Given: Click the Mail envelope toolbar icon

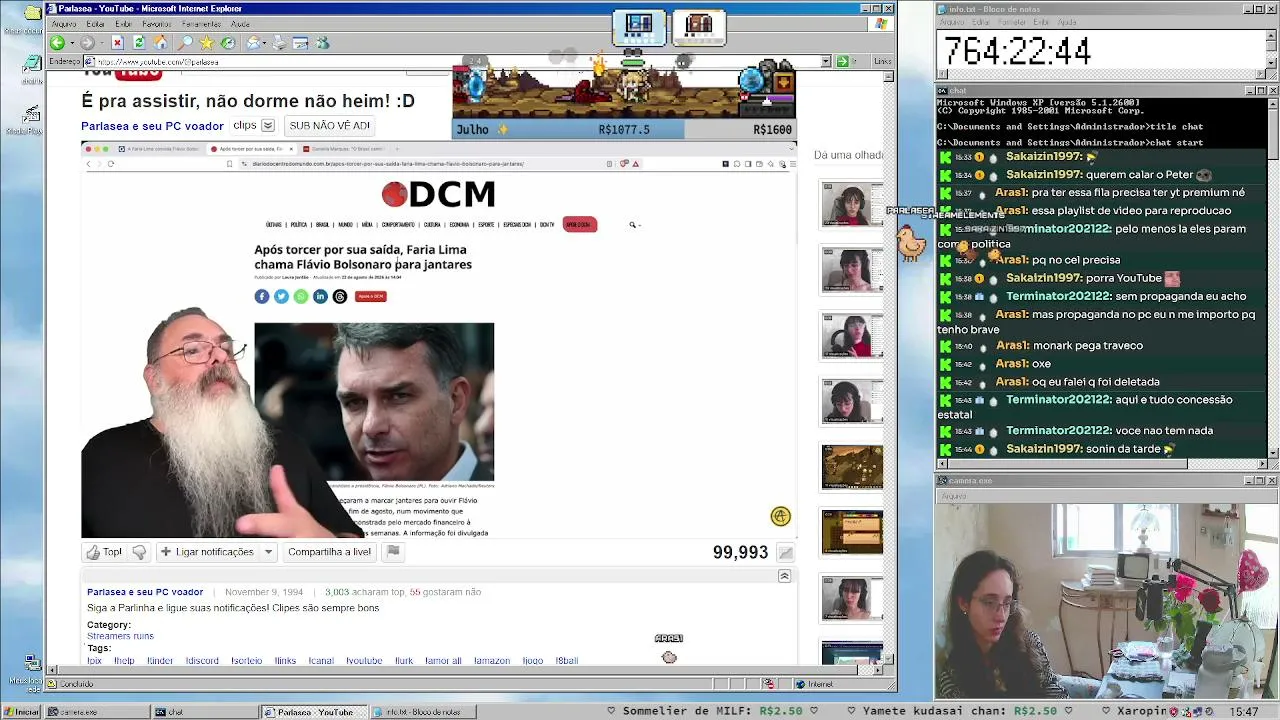Looking at the screenshot, I should click(254, 43).
